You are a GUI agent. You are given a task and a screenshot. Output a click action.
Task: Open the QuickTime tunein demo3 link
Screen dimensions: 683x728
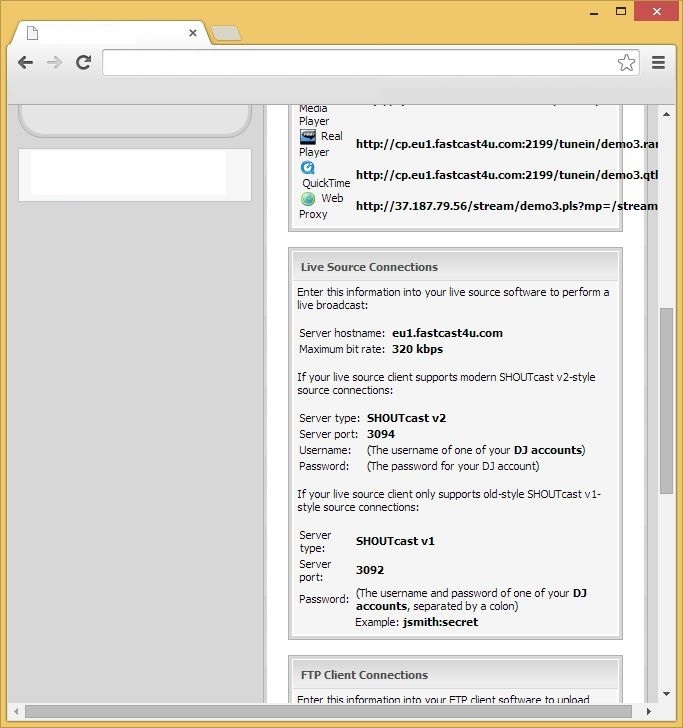click(506, 175)
